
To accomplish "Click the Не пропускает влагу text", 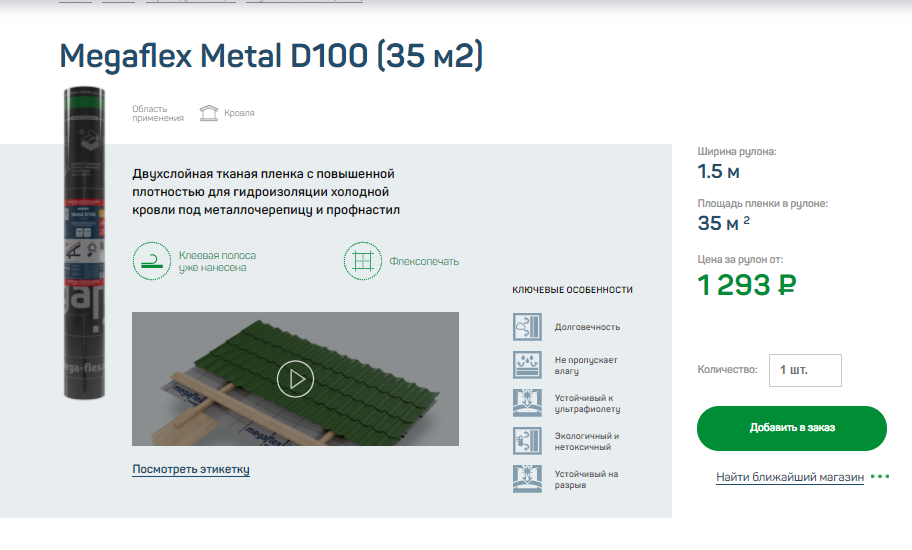I will click(586, 365).
